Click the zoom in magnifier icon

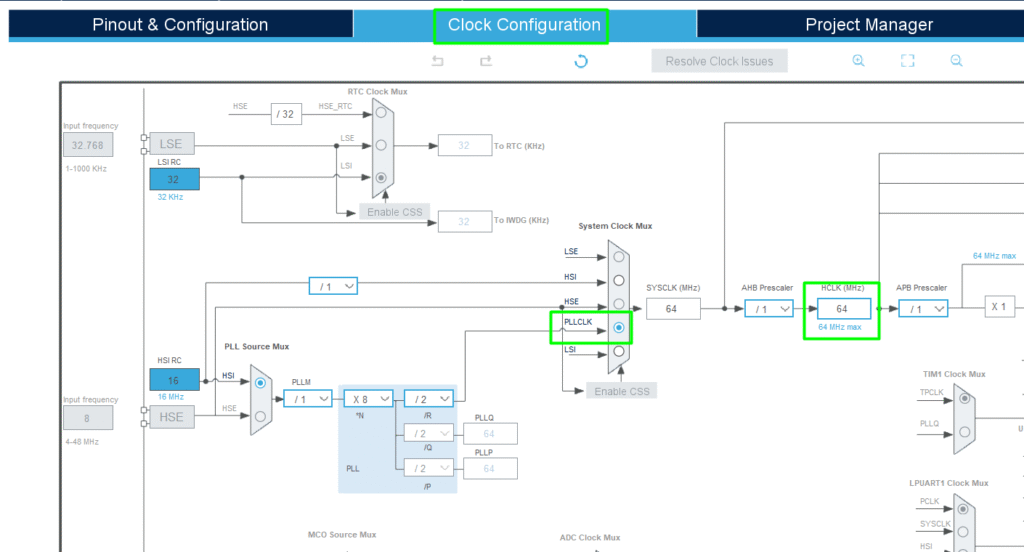click(x=858, y=61)
